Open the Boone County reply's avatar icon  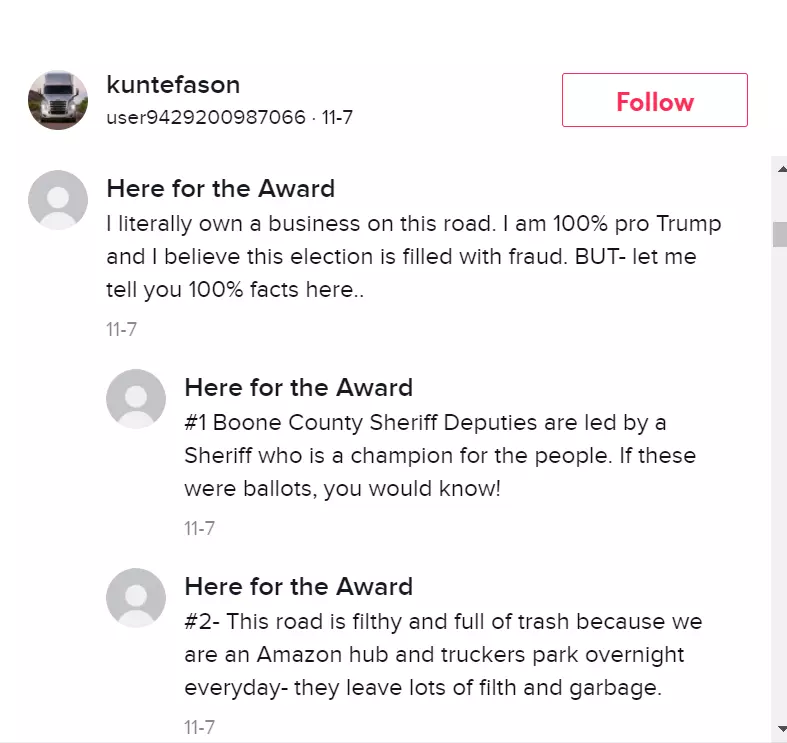136,399
